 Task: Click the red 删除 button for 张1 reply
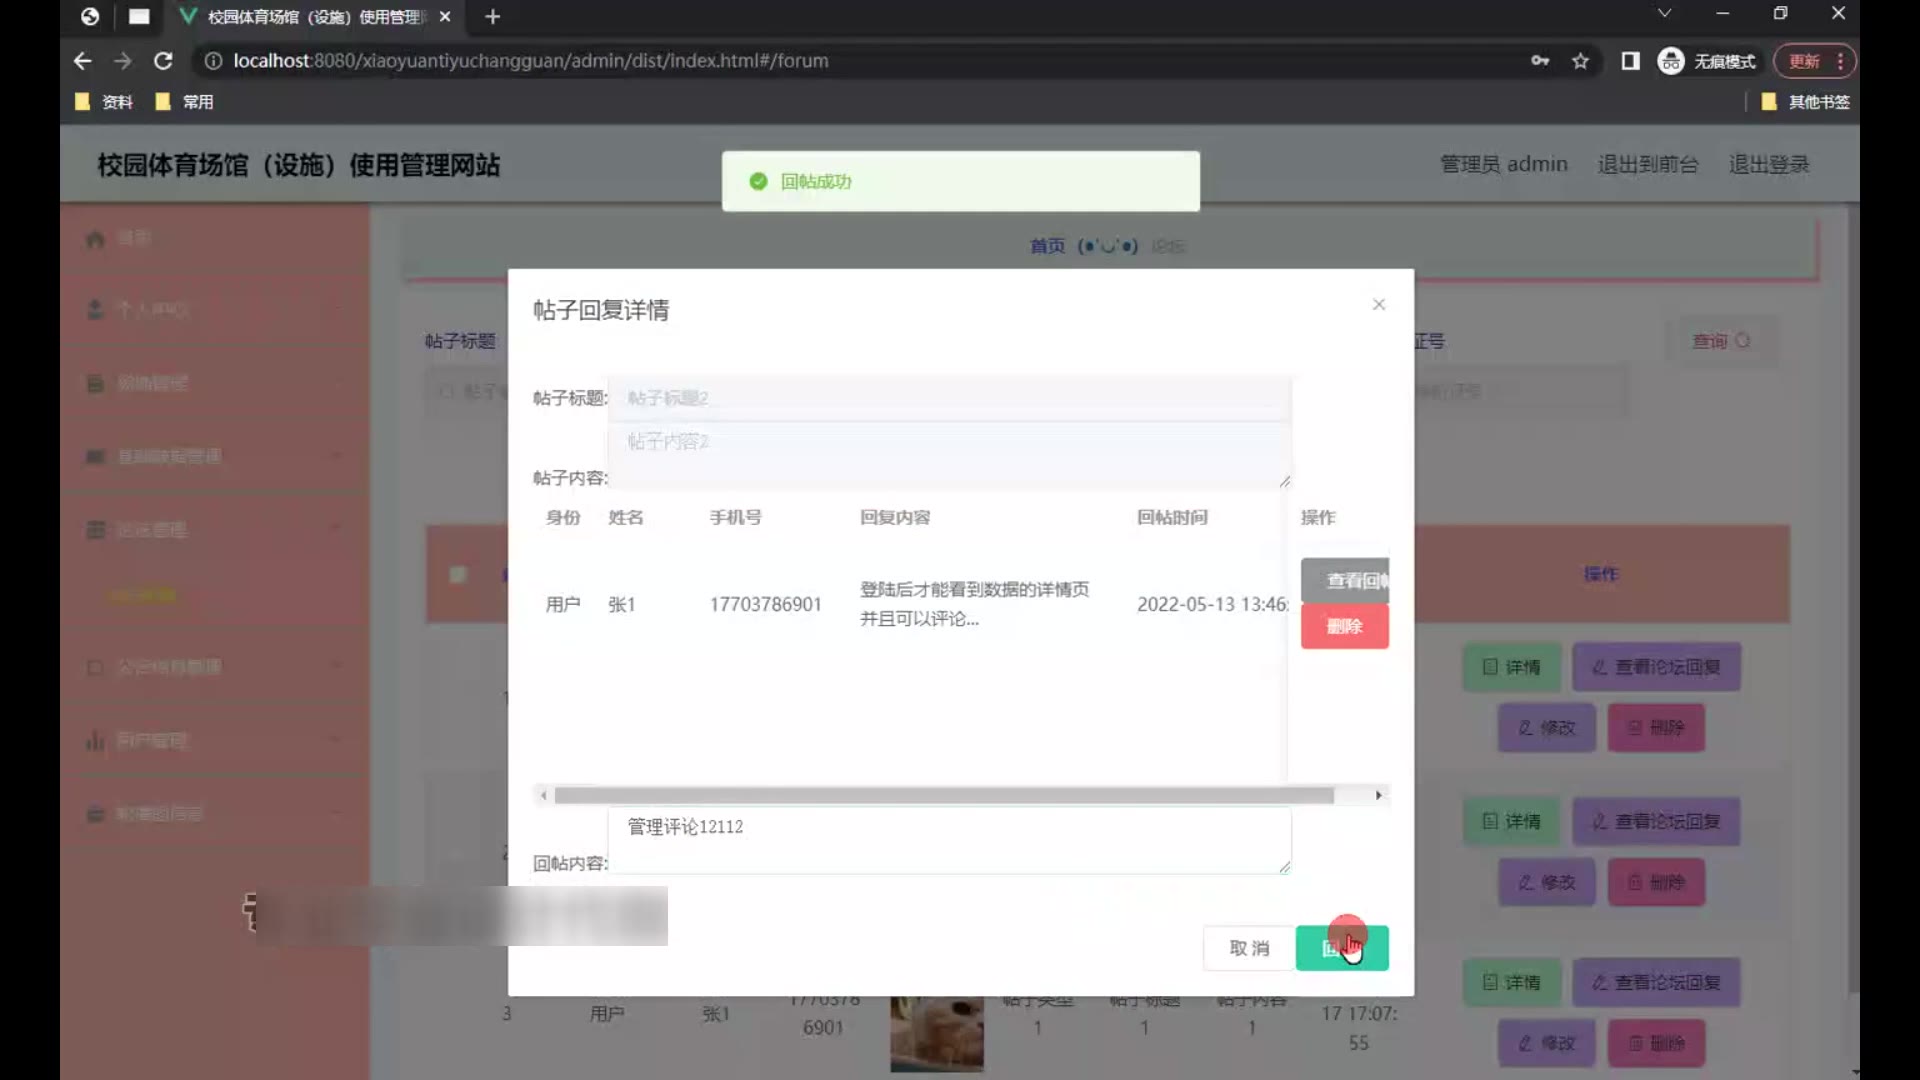tap(1343, 626)
